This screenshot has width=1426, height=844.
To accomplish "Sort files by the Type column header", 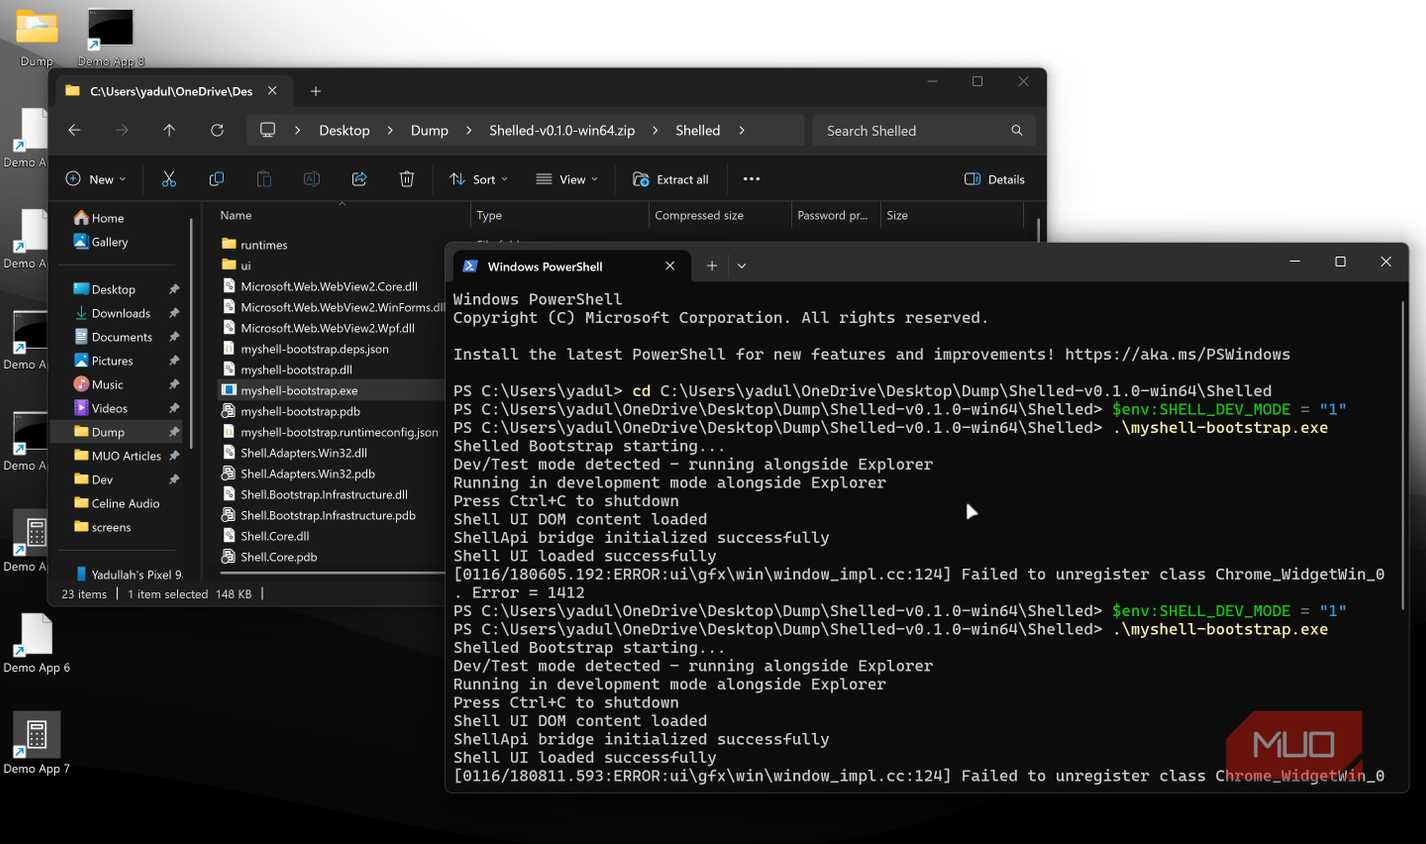I will [x=559, y=215].
